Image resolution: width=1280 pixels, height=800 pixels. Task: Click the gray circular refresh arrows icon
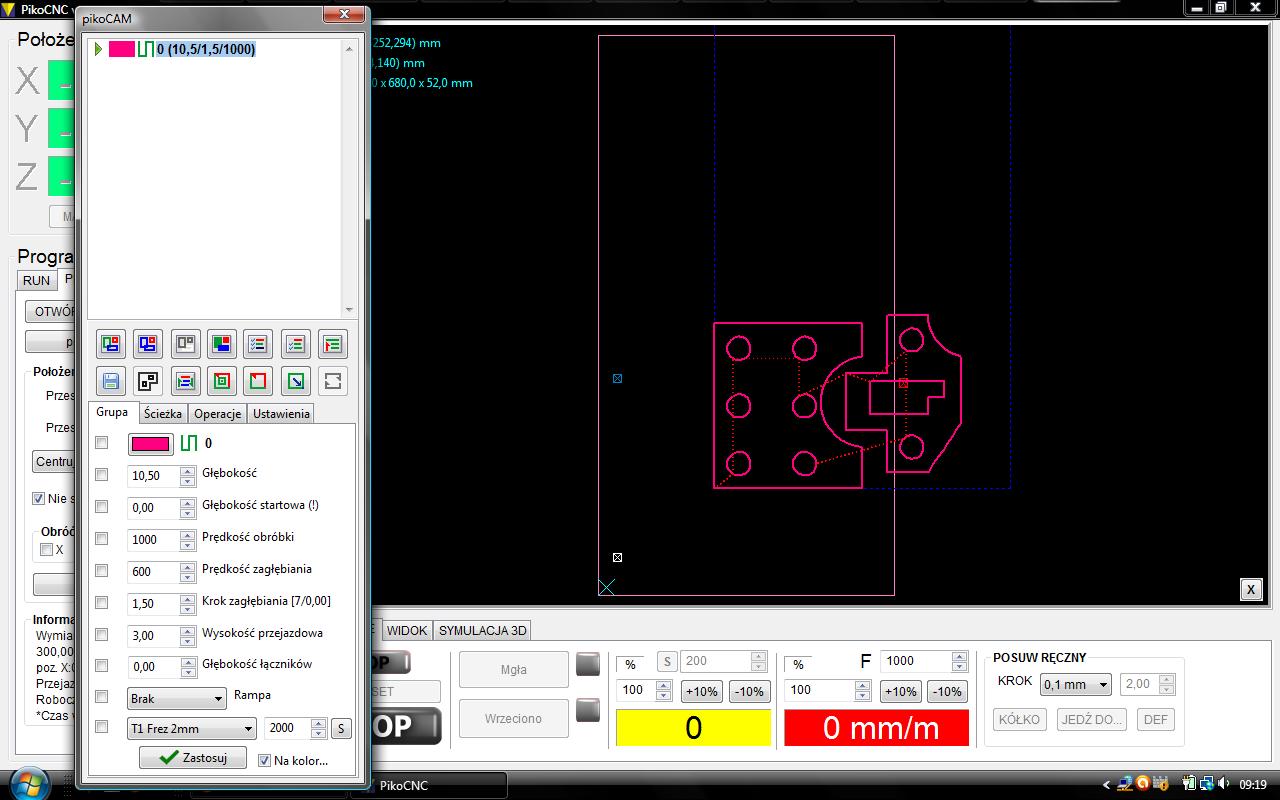332,381
